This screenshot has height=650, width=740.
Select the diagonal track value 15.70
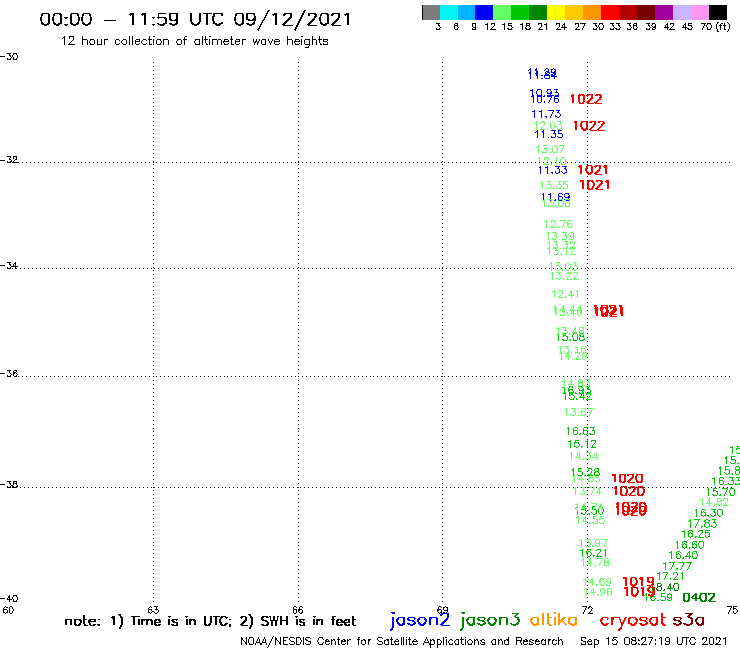pyautogui.click(x=721, y=492)
